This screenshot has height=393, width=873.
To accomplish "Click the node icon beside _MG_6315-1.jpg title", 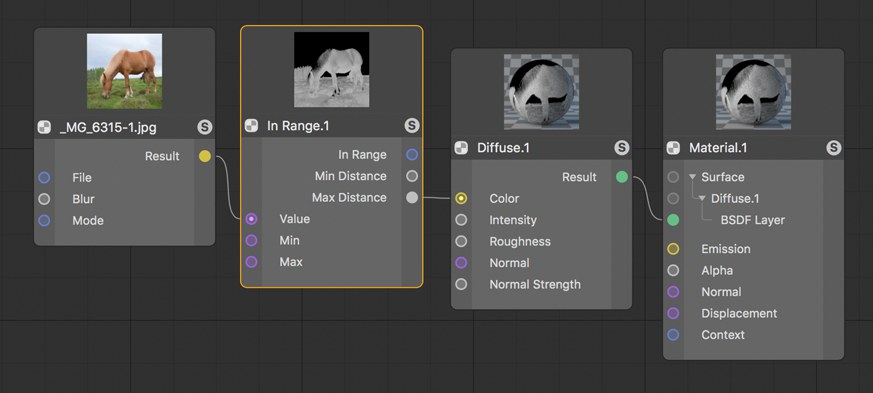I will coord(44,127).
